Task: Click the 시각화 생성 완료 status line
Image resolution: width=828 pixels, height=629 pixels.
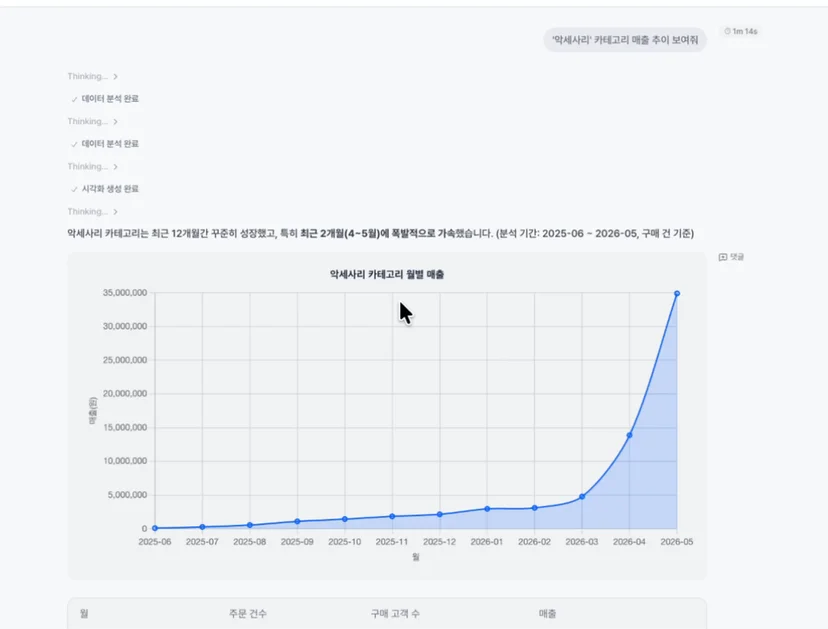Action: (105, 189)
